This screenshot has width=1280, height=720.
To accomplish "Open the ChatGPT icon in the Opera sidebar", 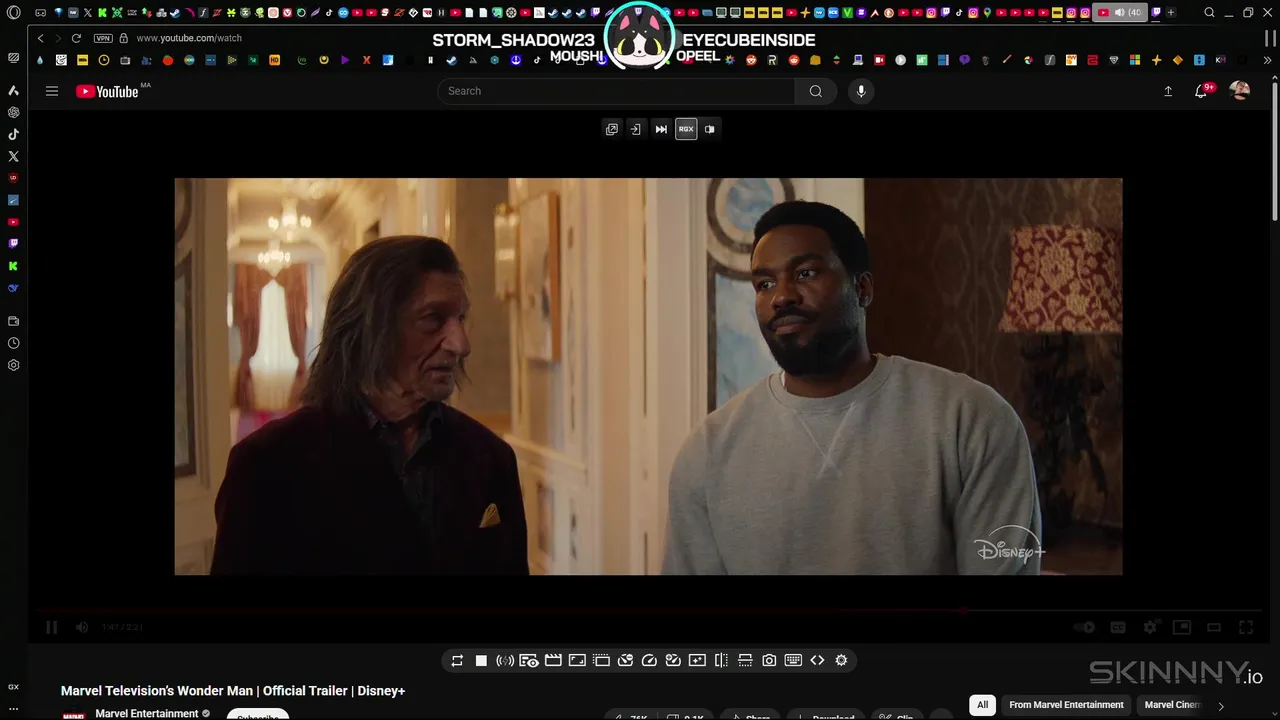I will pyautogui.click(x=13, y=112).
